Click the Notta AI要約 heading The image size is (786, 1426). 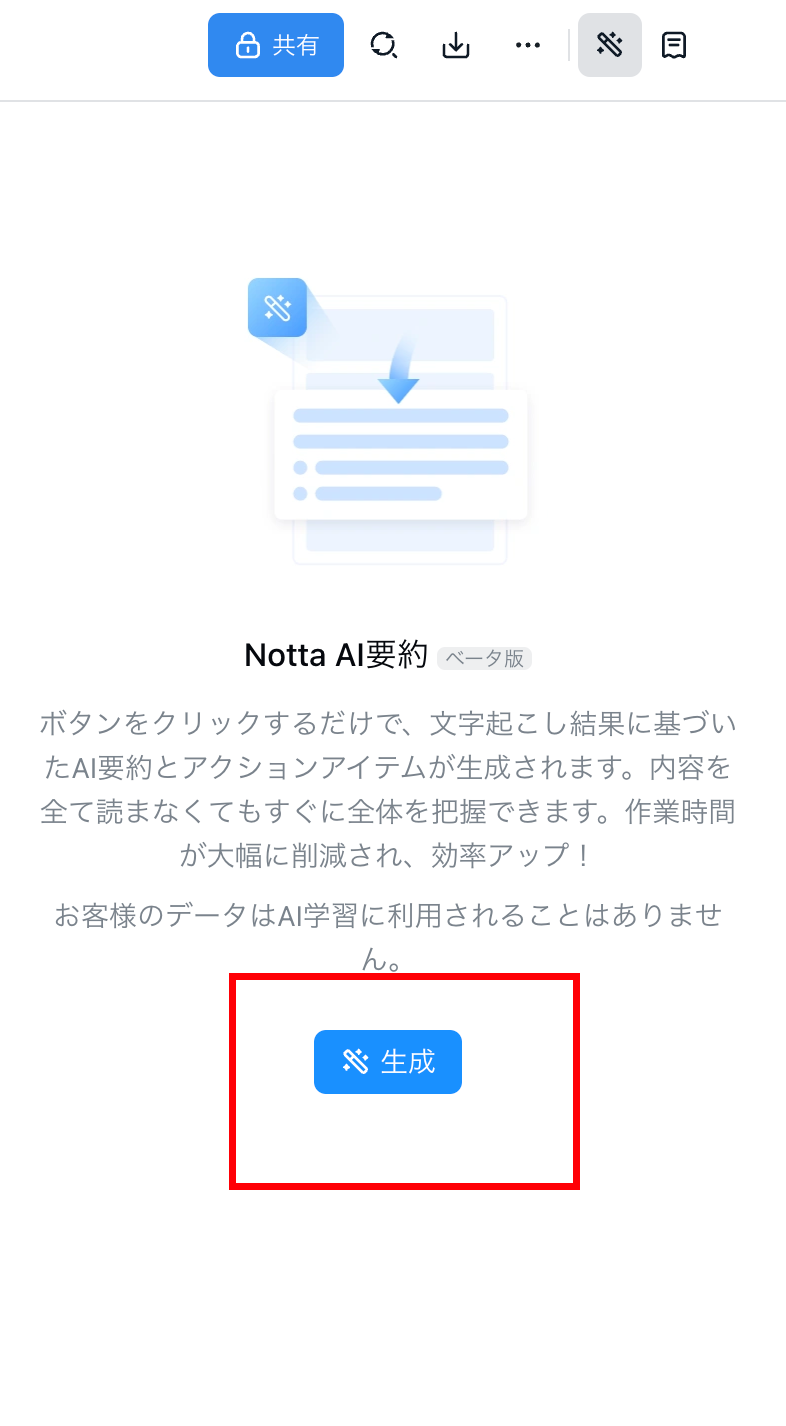(x=336, y=656)
